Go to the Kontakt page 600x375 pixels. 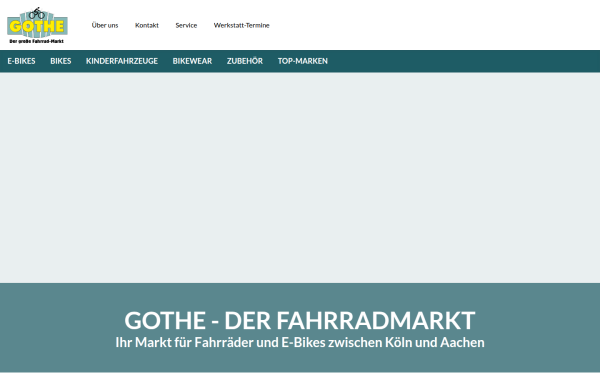[147, 25]
